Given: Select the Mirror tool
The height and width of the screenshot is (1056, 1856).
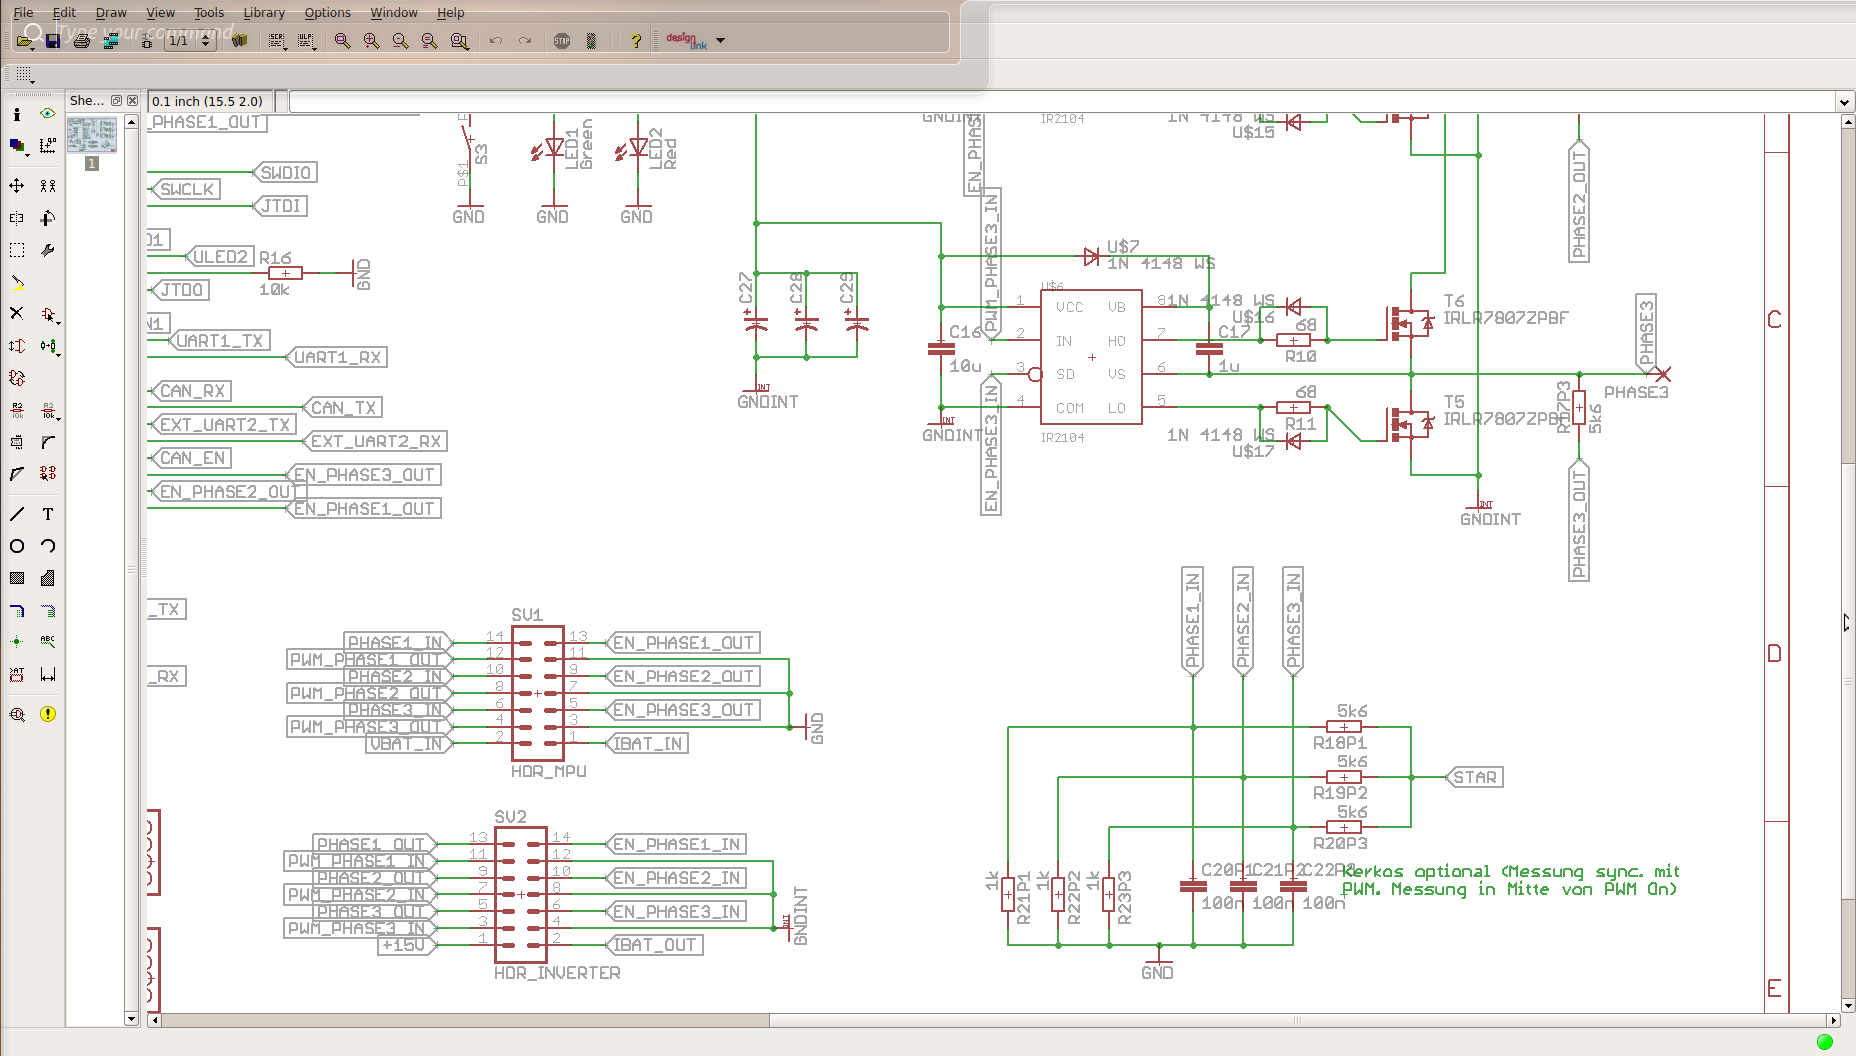Looking at the screenshot, I should 17,218.
